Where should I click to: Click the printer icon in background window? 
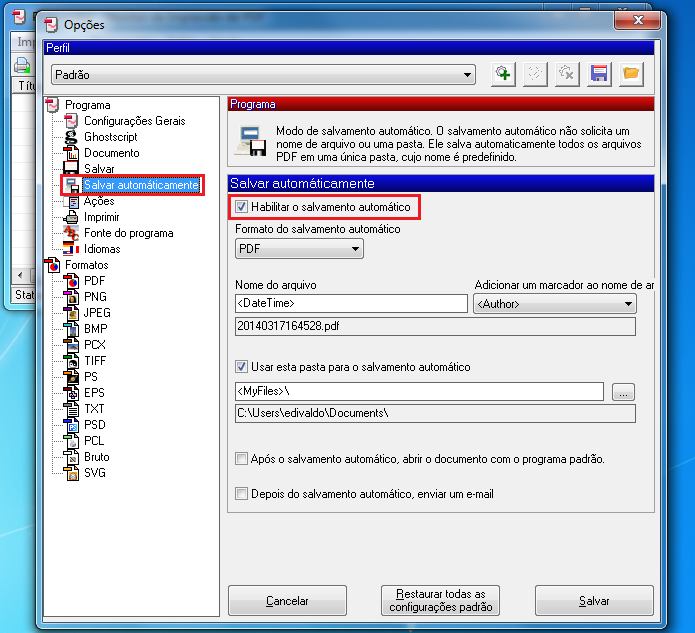pos(22,65)
